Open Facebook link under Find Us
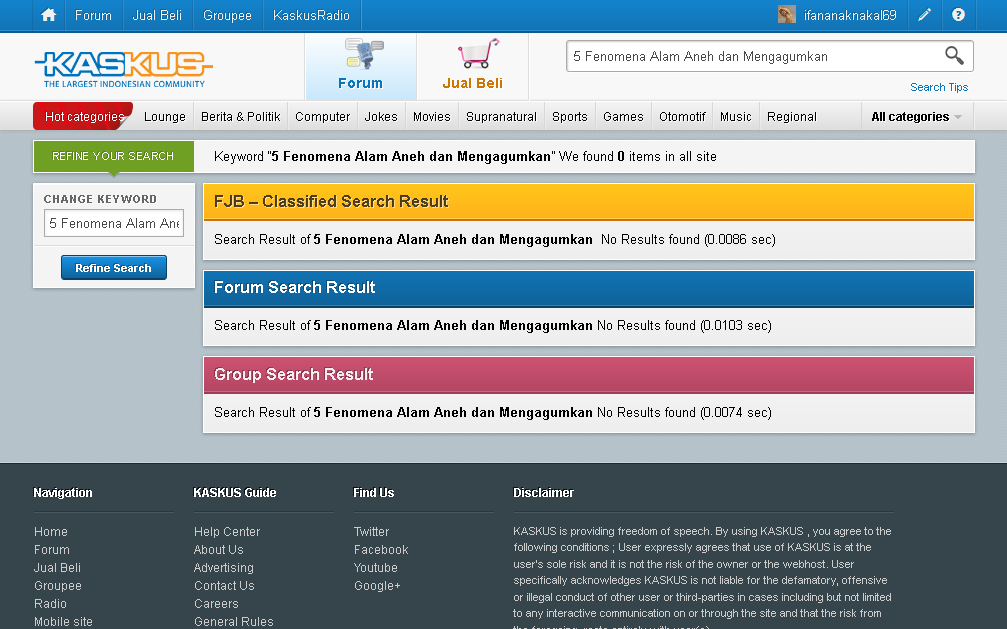 pyautogui.click(x=381, y=550)
